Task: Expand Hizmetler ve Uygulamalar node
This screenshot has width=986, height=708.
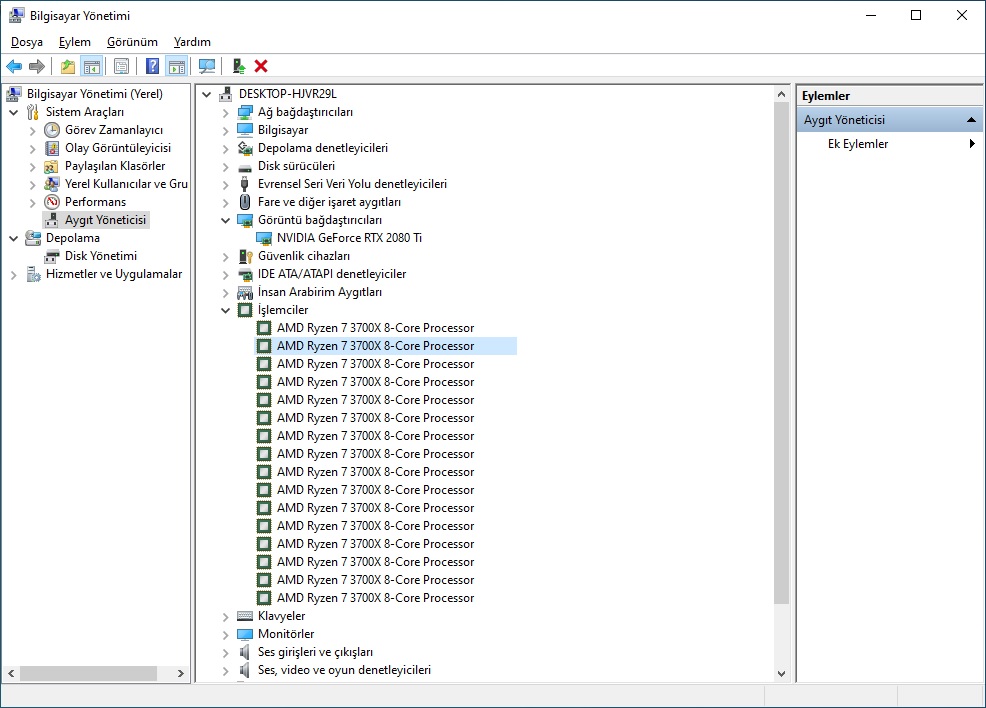Action: [13, 275]
